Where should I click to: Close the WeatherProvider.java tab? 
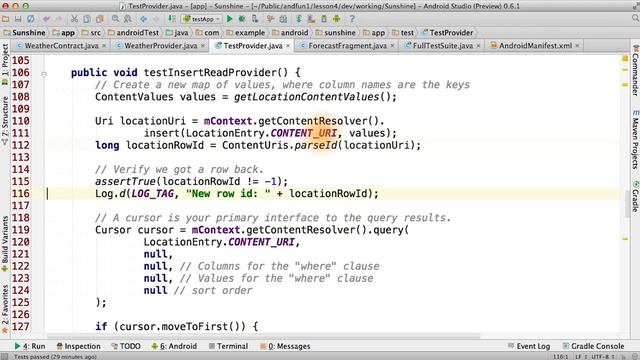[202, 46]
